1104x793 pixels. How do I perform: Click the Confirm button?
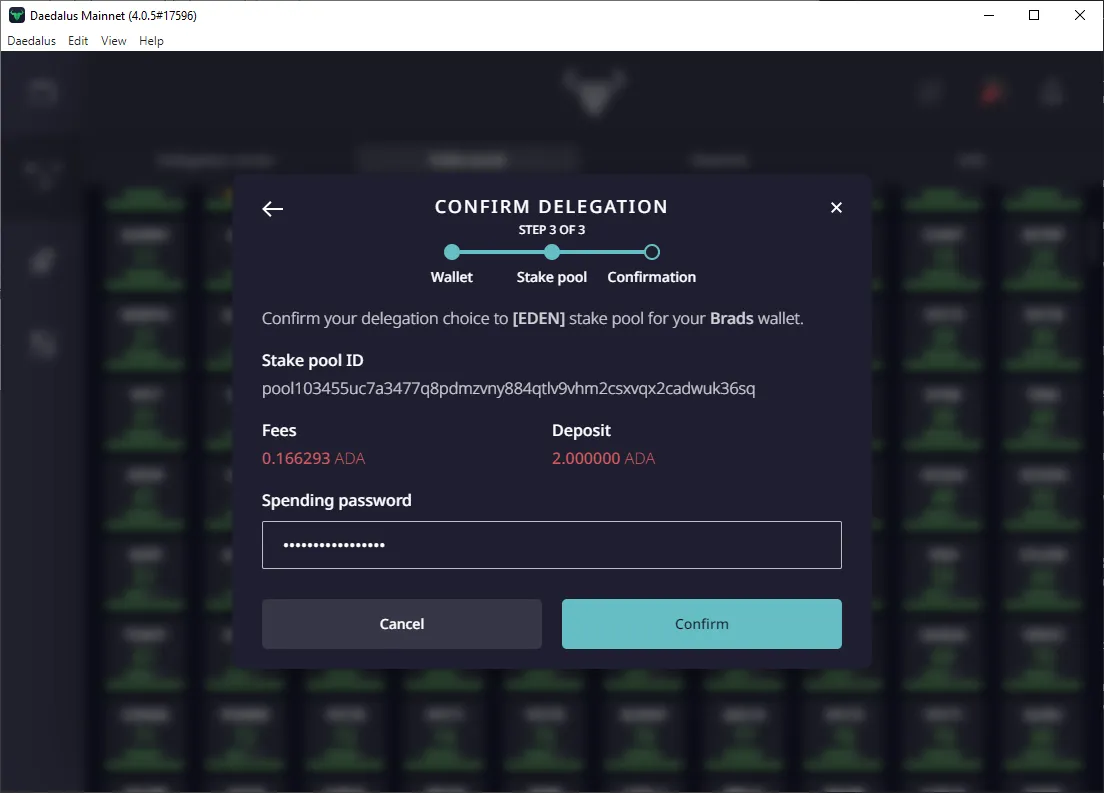(x=701, y=624)
